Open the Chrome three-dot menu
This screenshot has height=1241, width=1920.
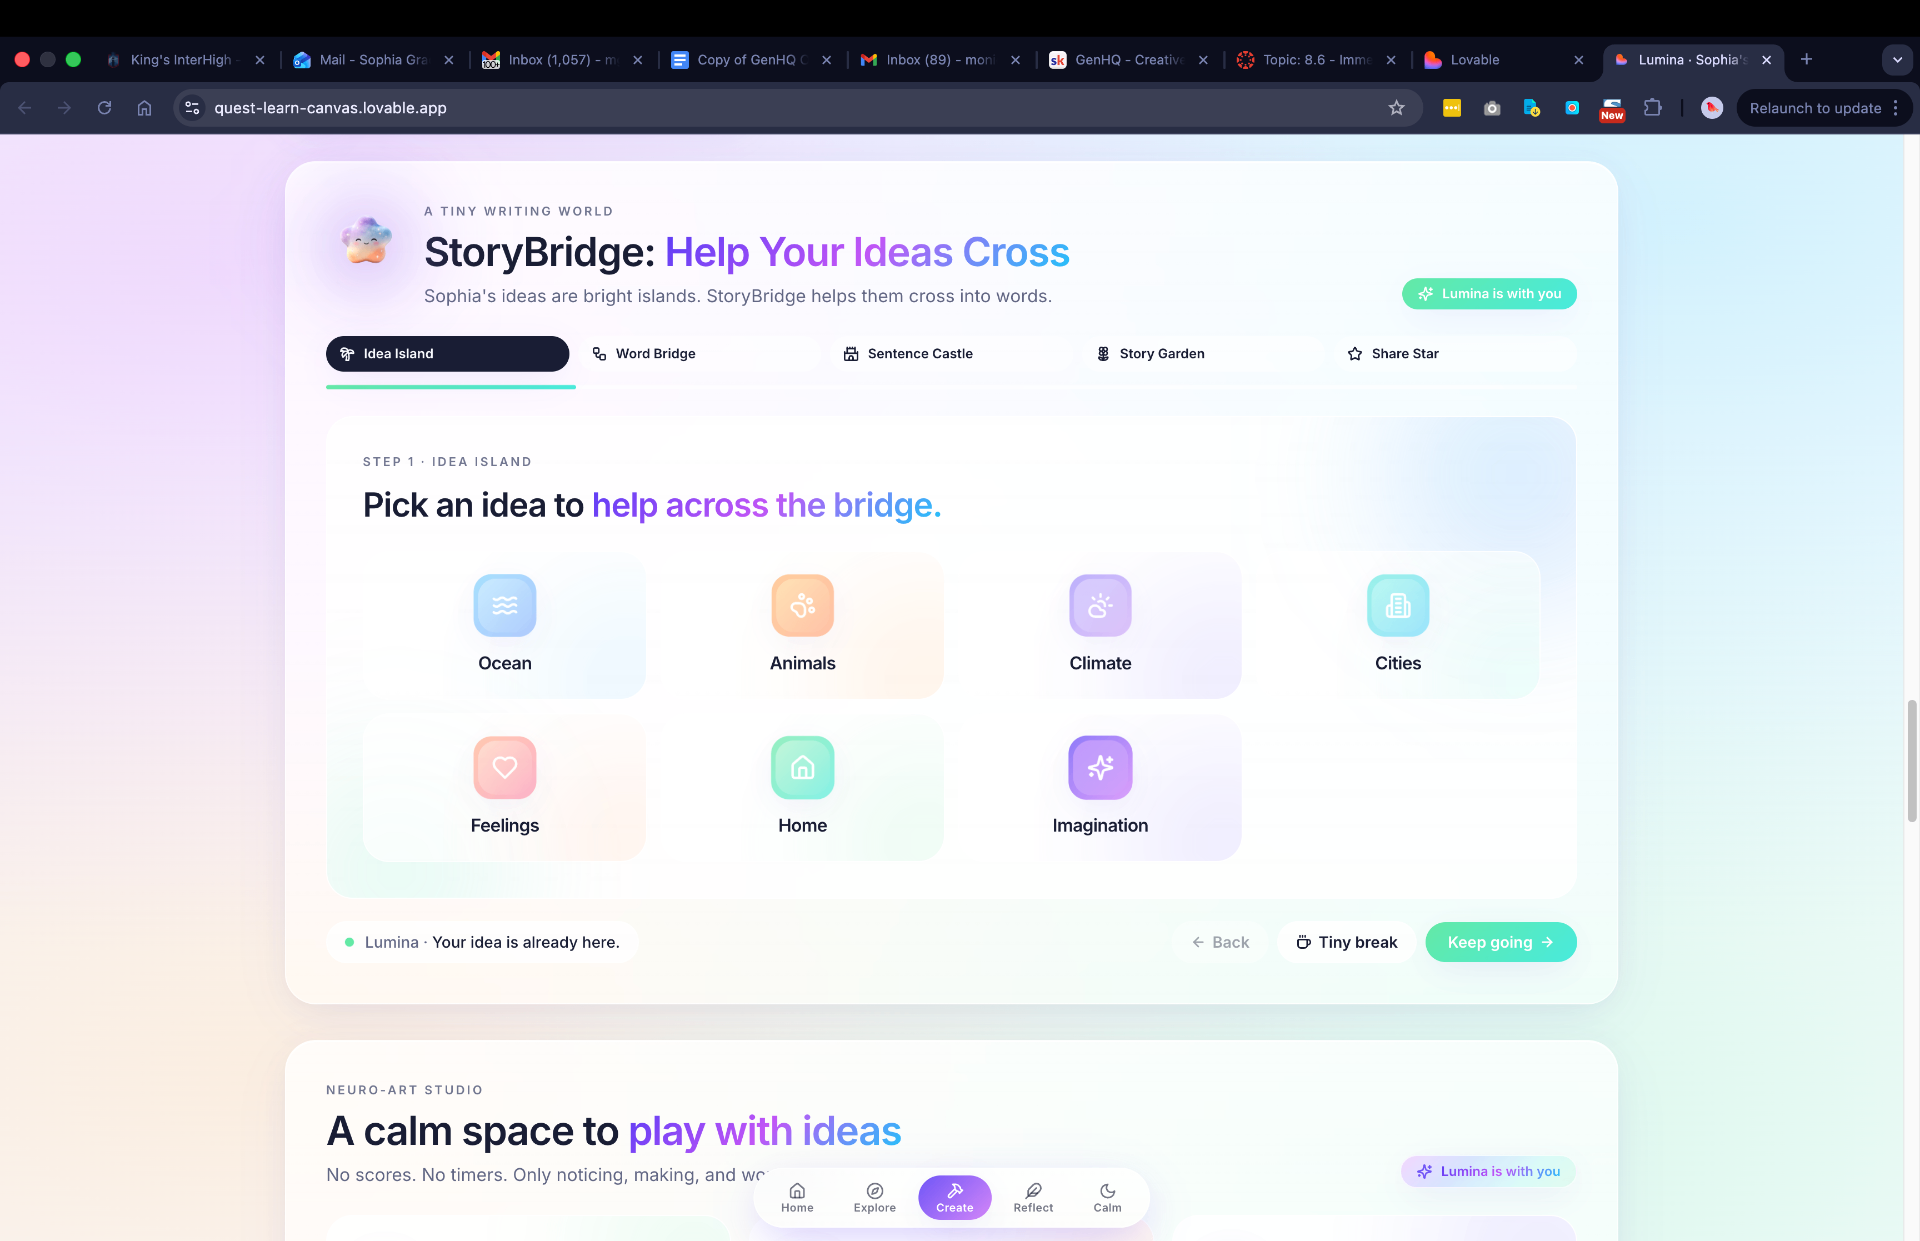[x=1896, y=108]
